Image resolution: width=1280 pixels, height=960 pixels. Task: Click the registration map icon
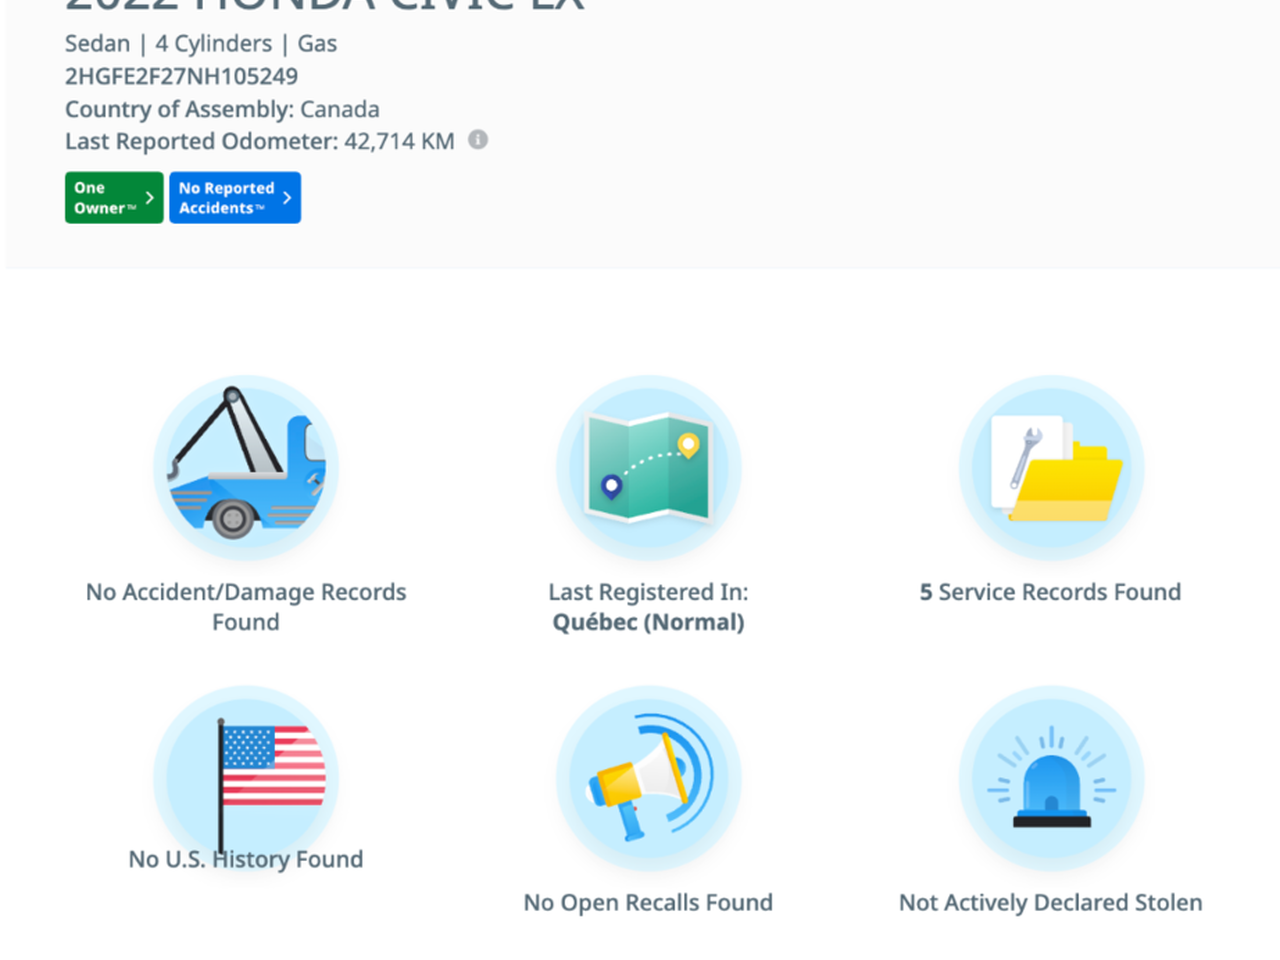(648, 467)
